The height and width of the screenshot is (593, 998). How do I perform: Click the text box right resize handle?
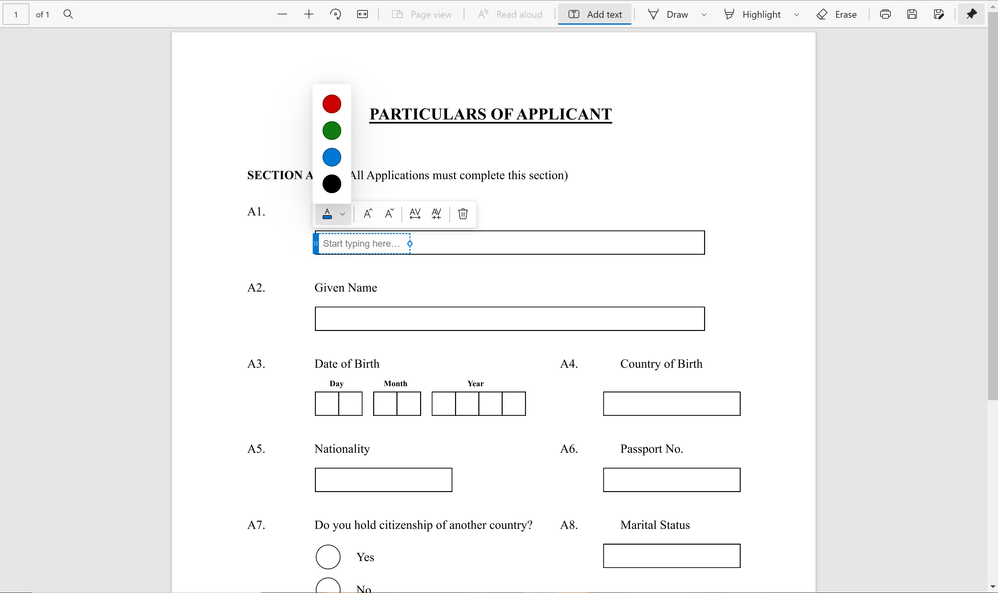coord(410,244)
